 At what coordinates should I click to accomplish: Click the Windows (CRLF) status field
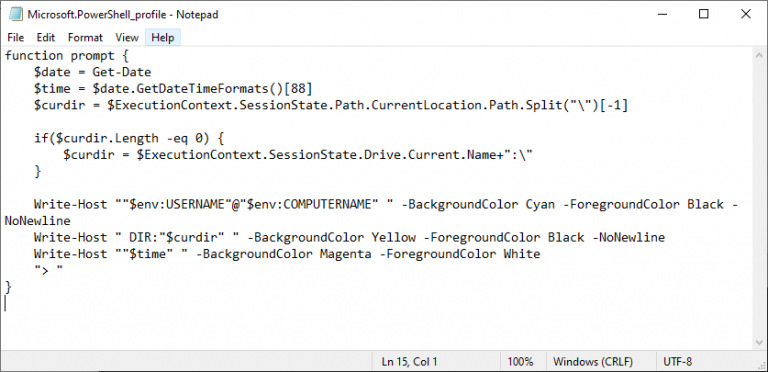point(593,362)
